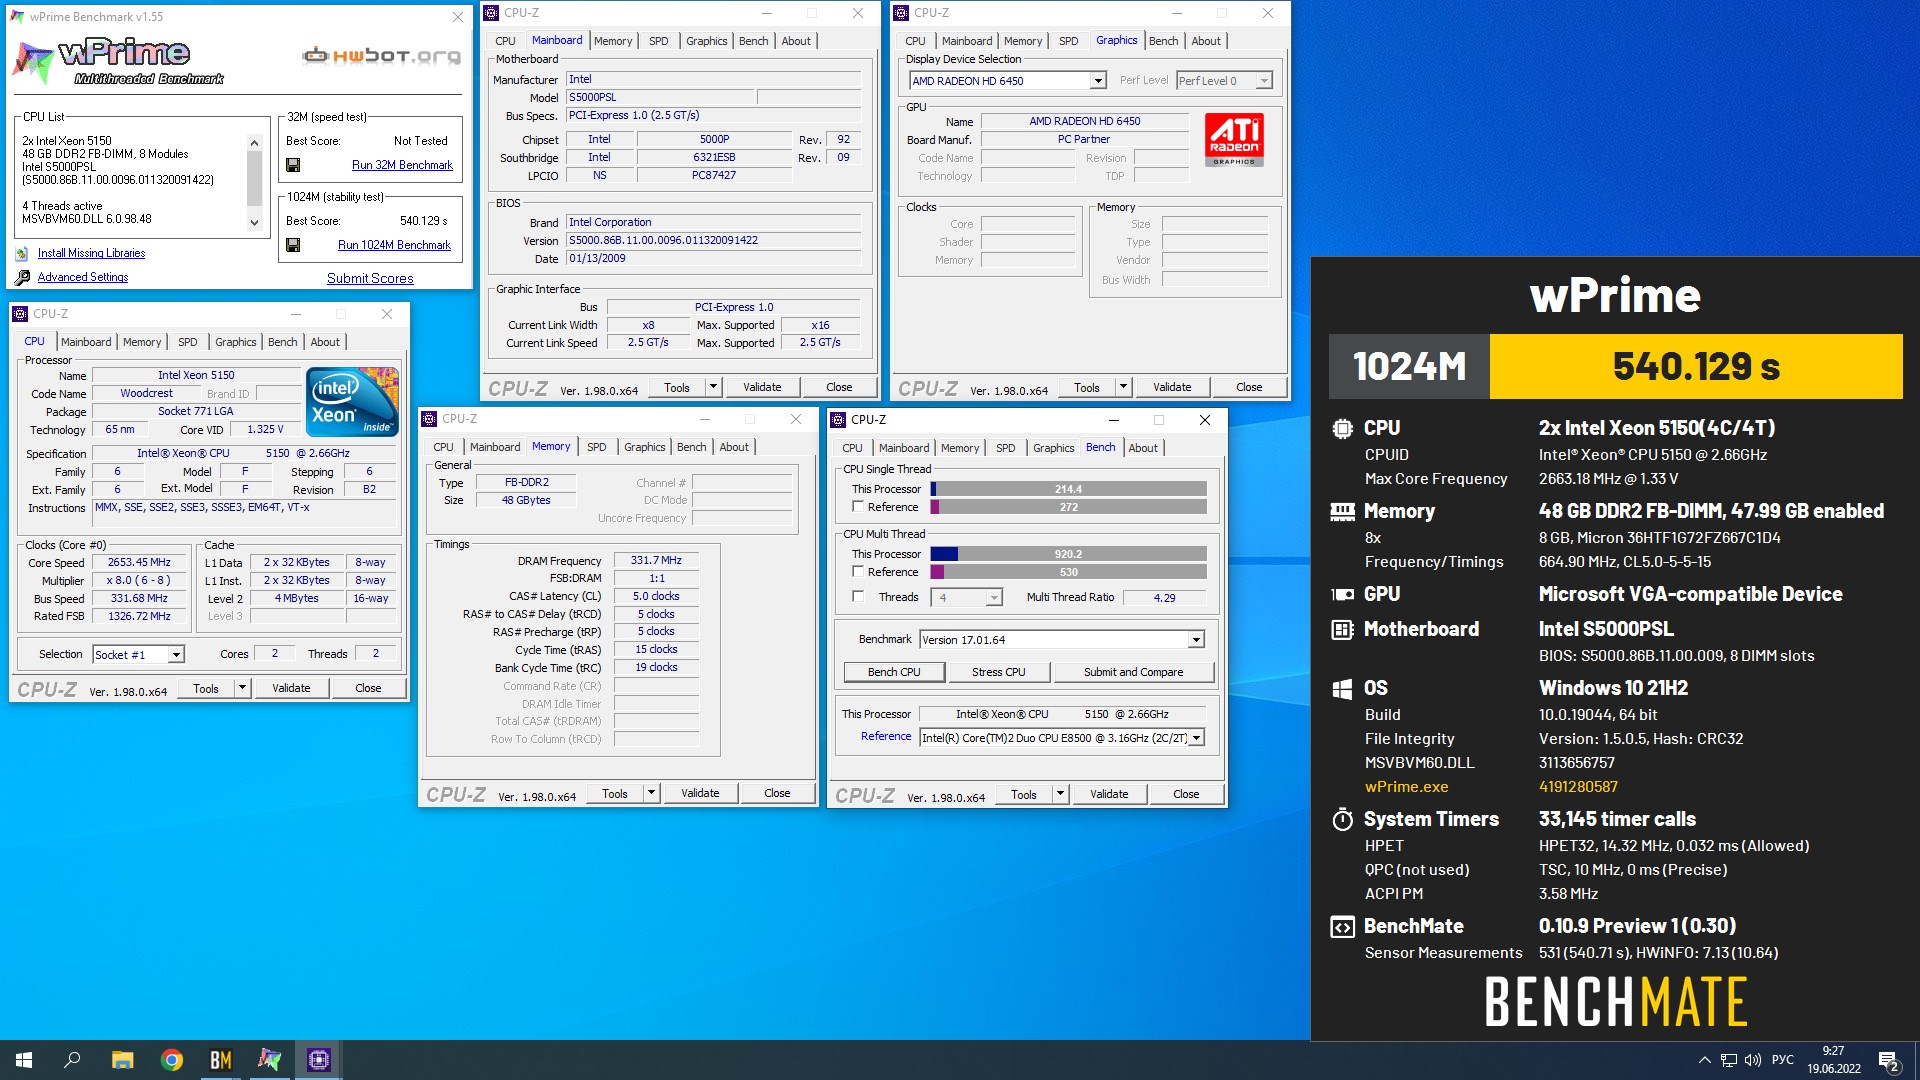Click the floppy save icon next to Run 1024M Benchmark
The height and width of the screenshot is (1080, 1920).
coord(293,245)
